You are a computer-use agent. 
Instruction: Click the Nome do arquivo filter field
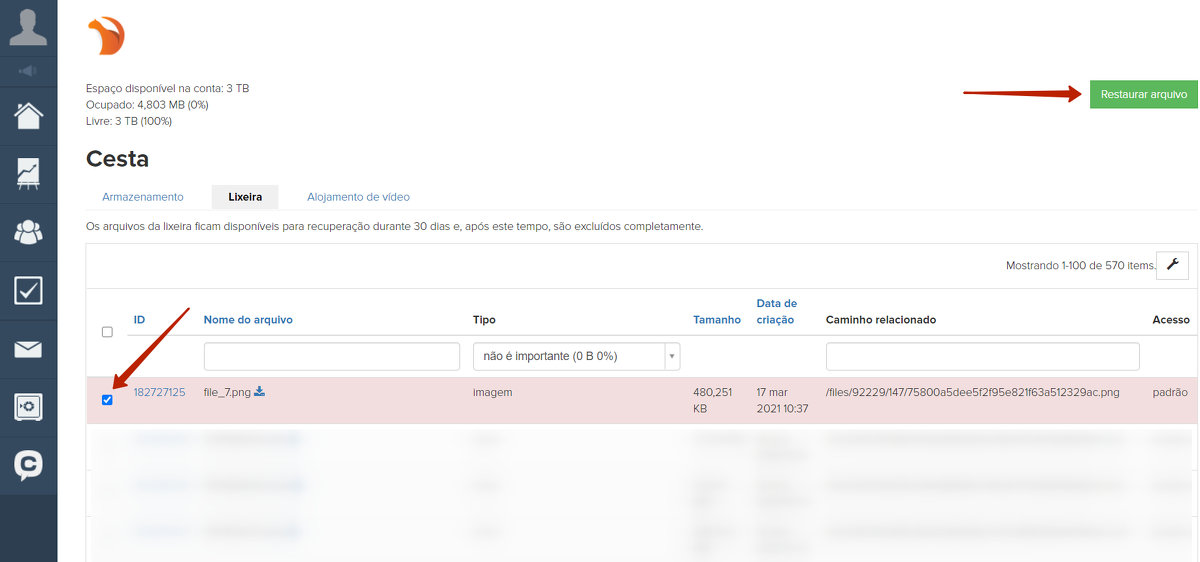tap(318, 356)
